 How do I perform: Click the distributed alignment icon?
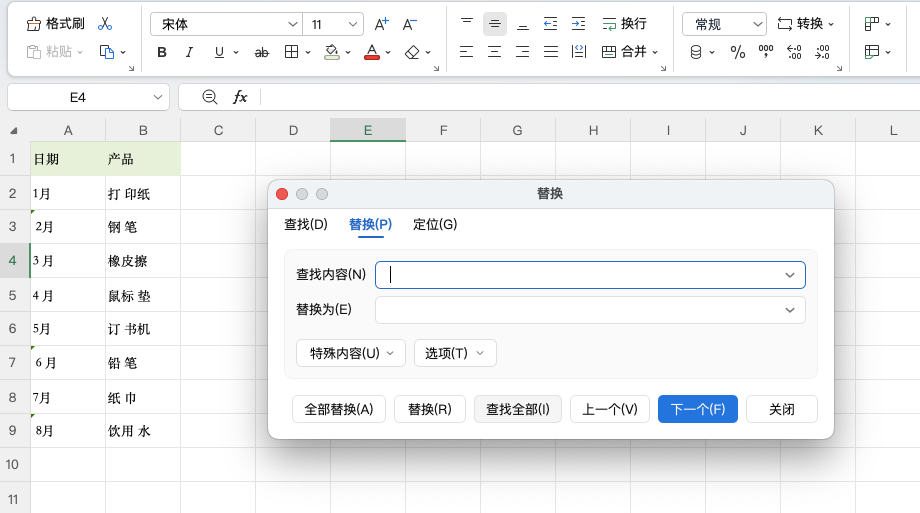579,52
